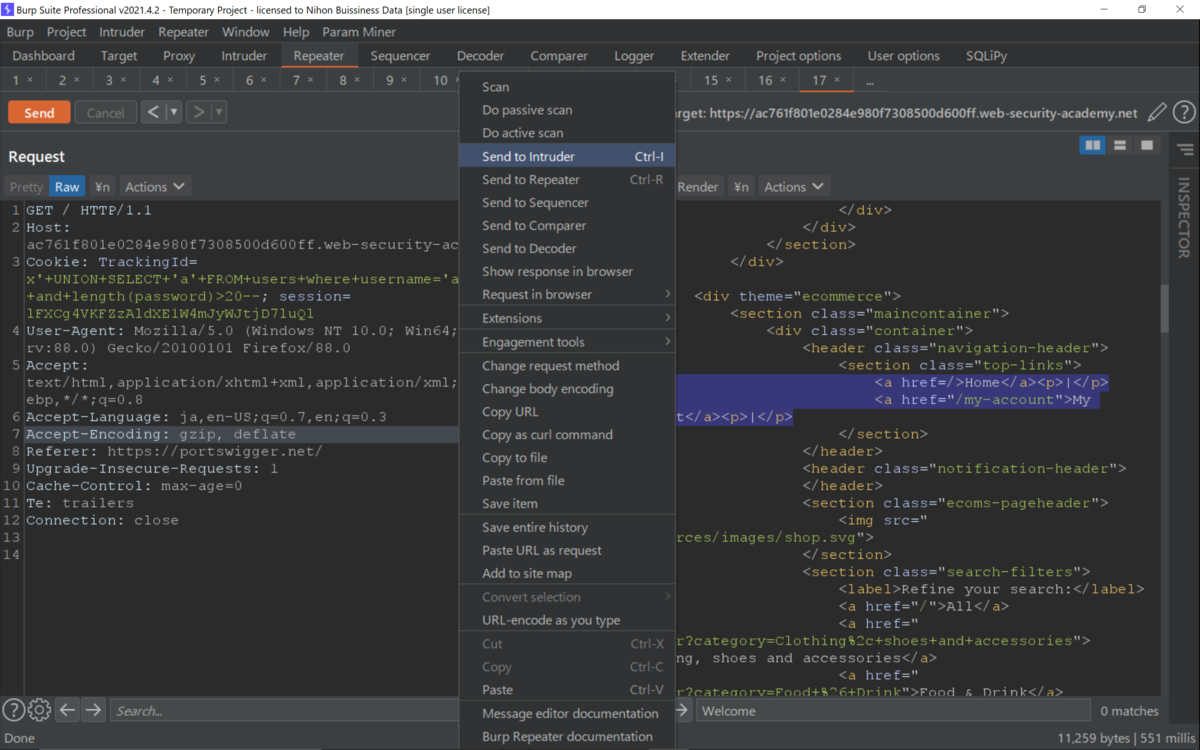Image resolution: width=1200 pixels, height=750 pixels.
Task: Open the SQLiPy tab
Action: tap(987, 56)
